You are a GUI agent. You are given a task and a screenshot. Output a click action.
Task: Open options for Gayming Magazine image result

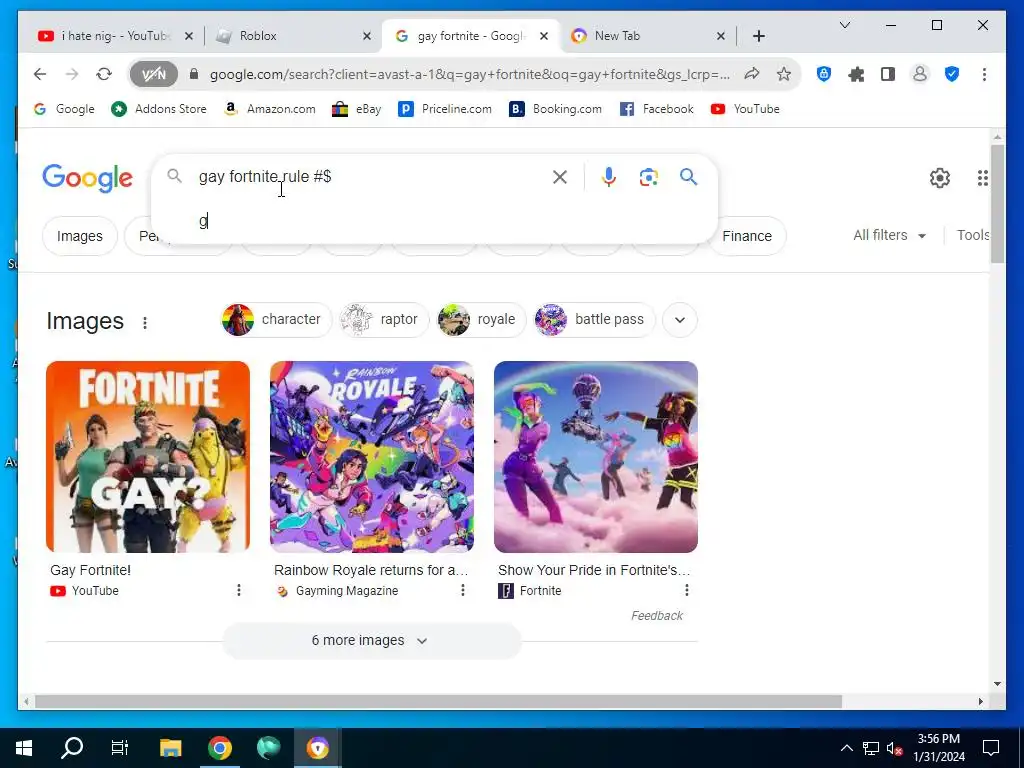pyautogui.click(x=463, y=590)
